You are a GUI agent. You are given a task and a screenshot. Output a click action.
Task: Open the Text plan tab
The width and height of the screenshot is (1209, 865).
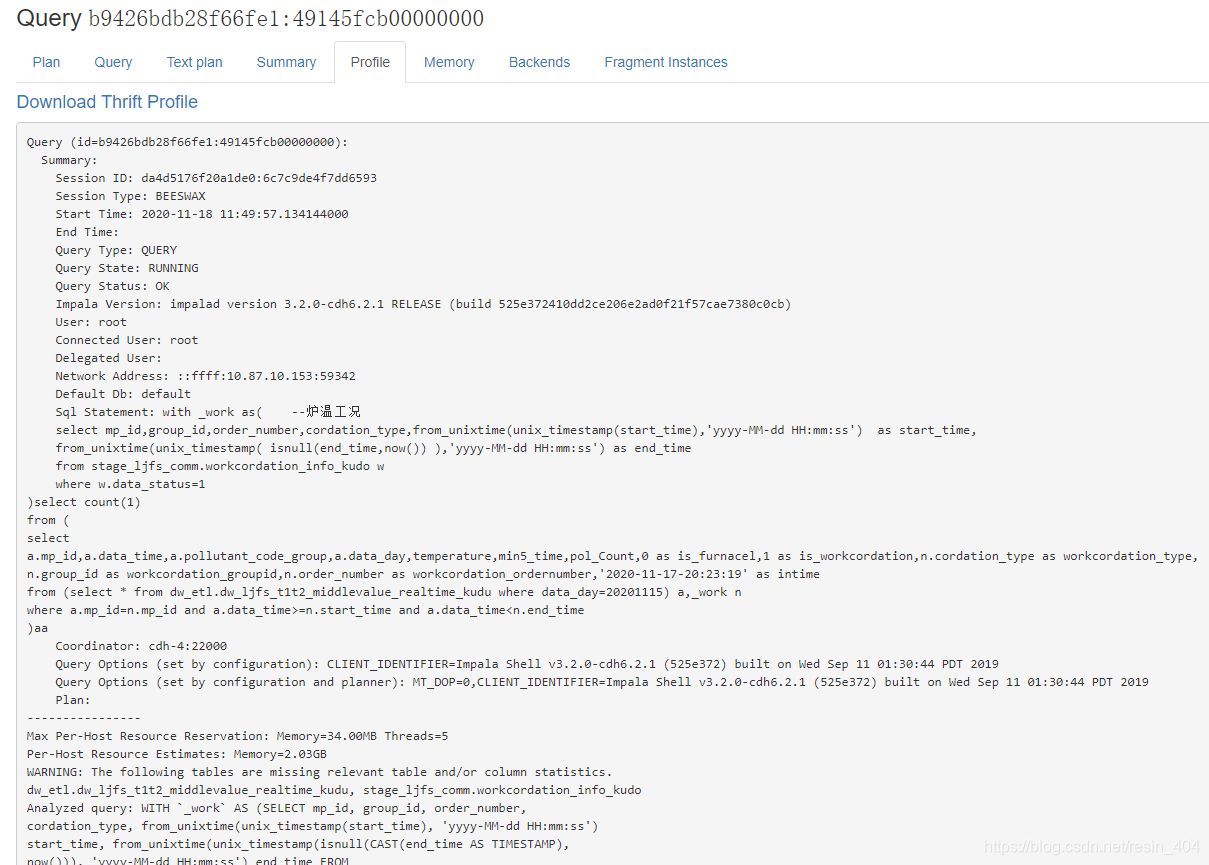[x=195, y=62]
